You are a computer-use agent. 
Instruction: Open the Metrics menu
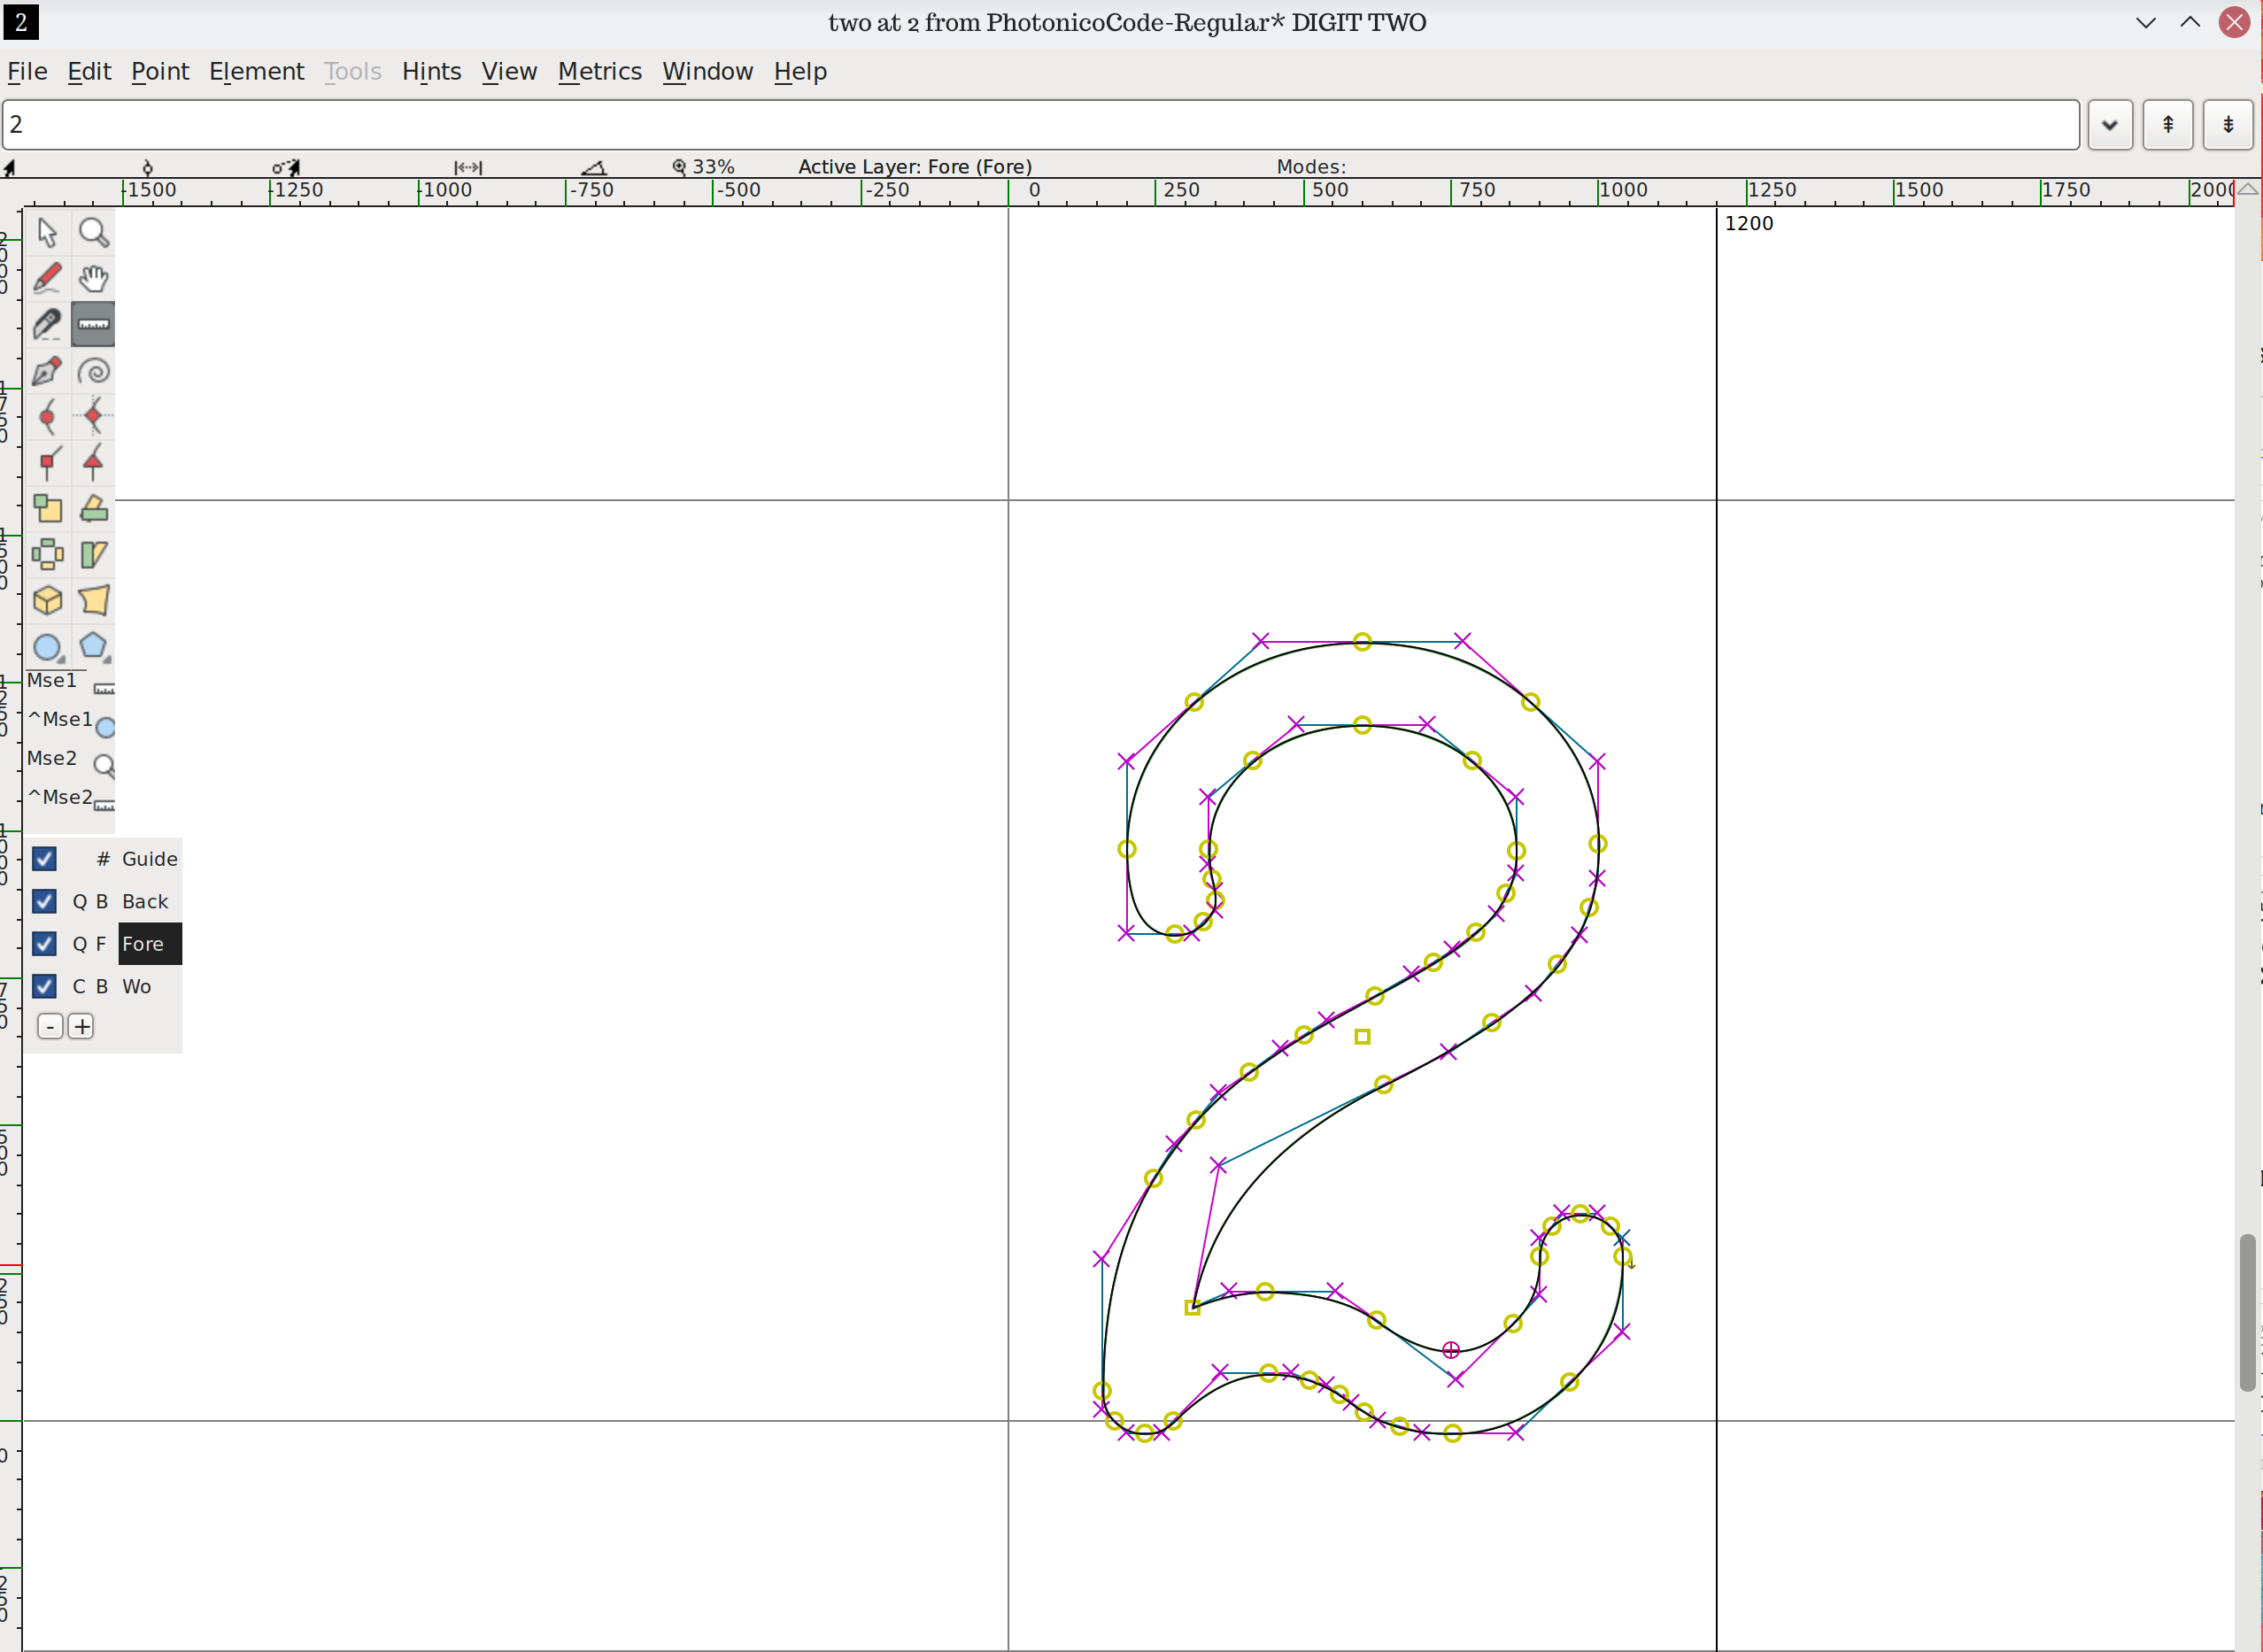599,72
